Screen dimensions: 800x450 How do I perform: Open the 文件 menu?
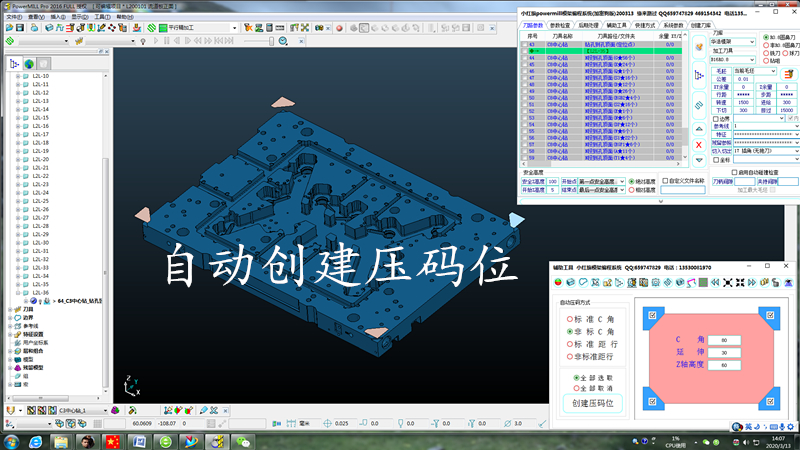[14, 17]
